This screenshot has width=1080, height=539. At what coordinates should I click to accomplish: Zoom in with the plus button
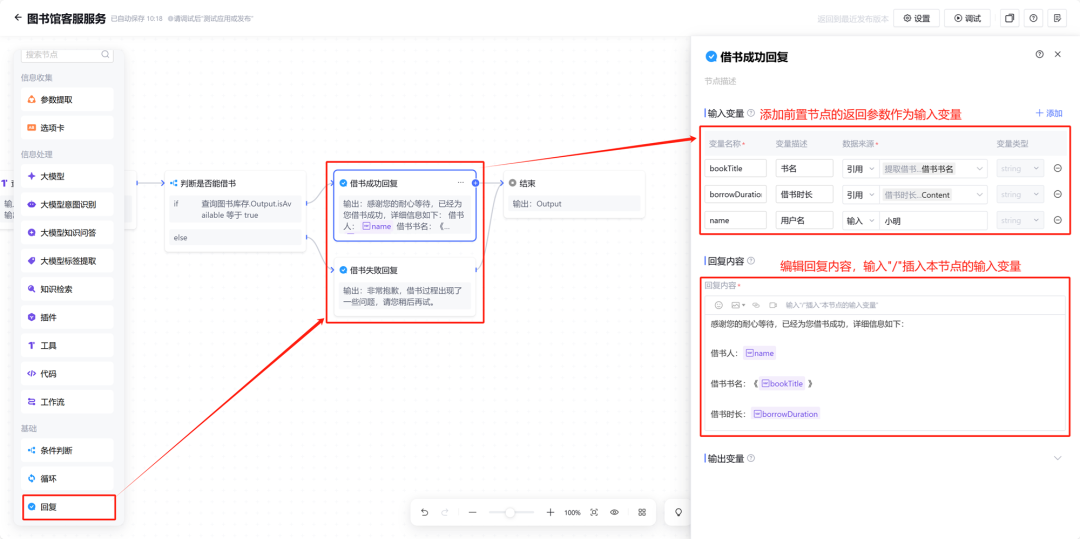(550, 513)
